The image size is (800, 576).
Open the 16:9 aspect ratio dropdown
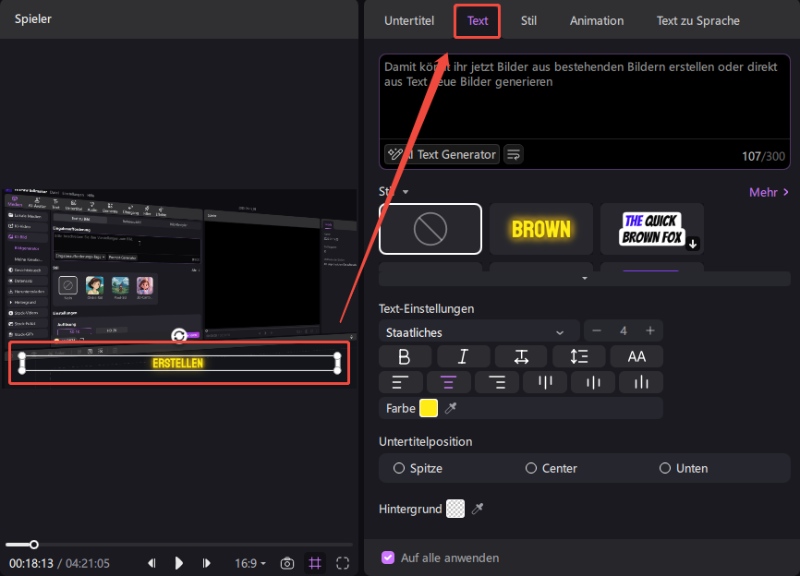point(250,563)
